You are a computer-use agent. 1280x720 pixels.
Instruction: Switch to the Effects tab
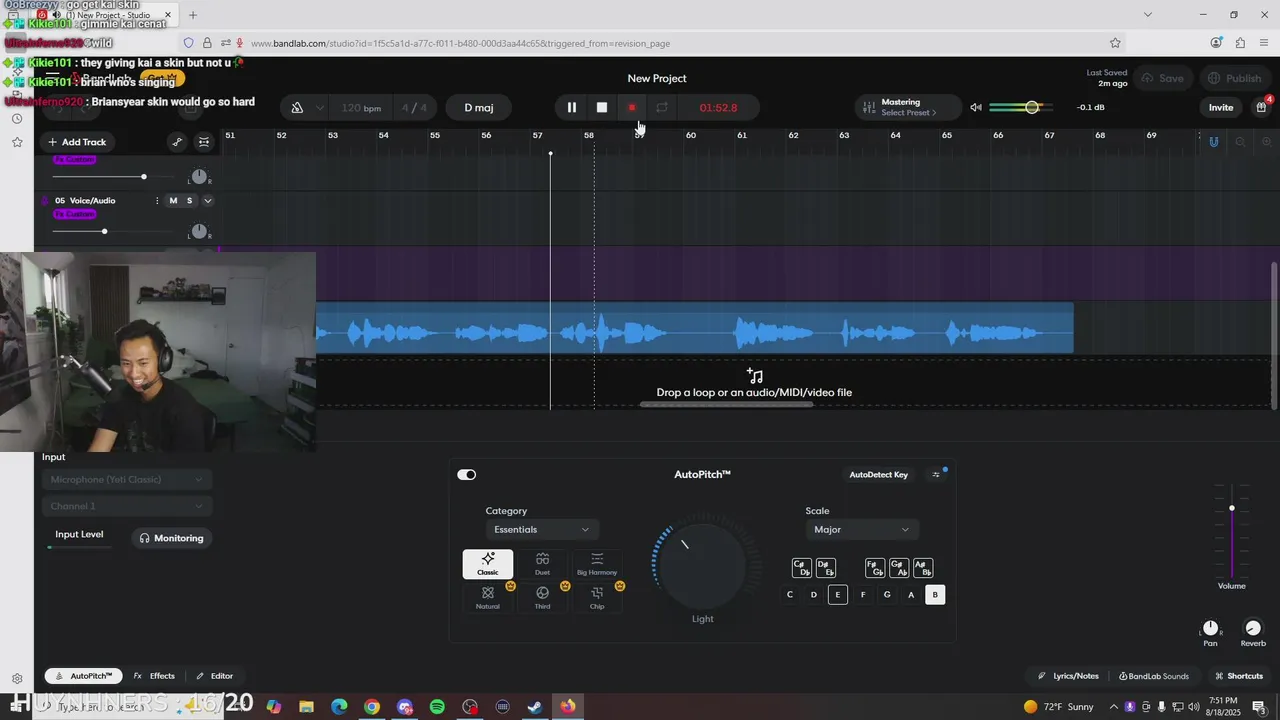pyautogui.click(x=154, y=676)
